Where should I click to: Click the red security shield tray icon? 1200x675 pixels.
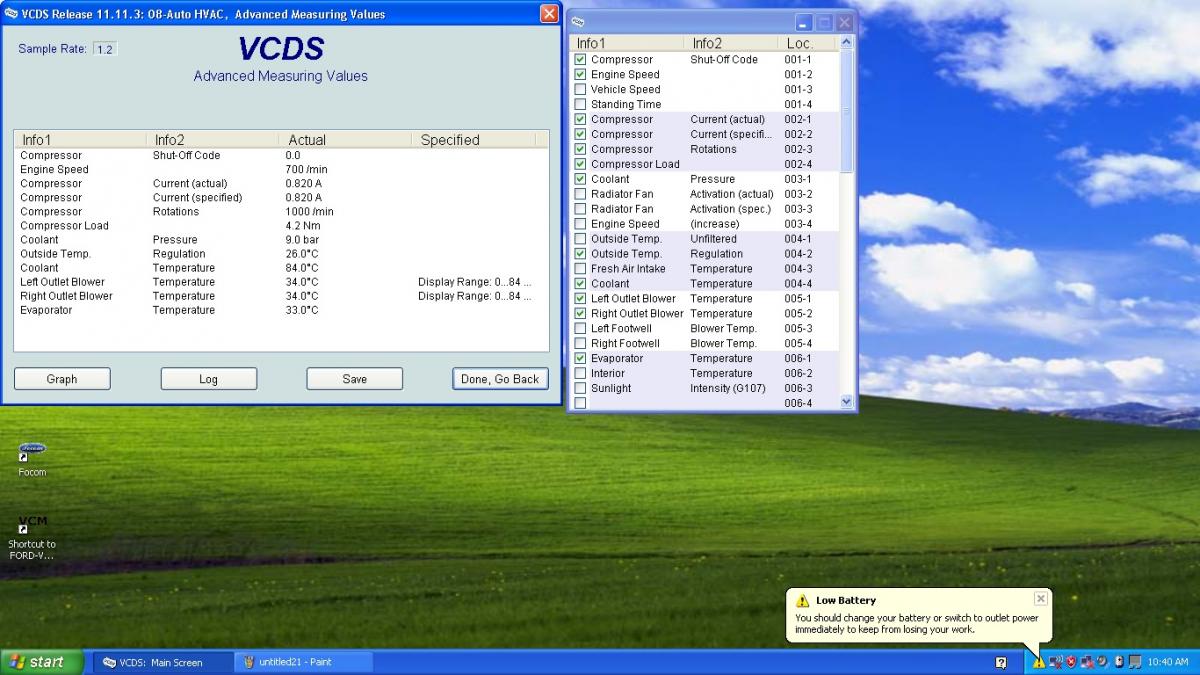[x=1071, y=662]
